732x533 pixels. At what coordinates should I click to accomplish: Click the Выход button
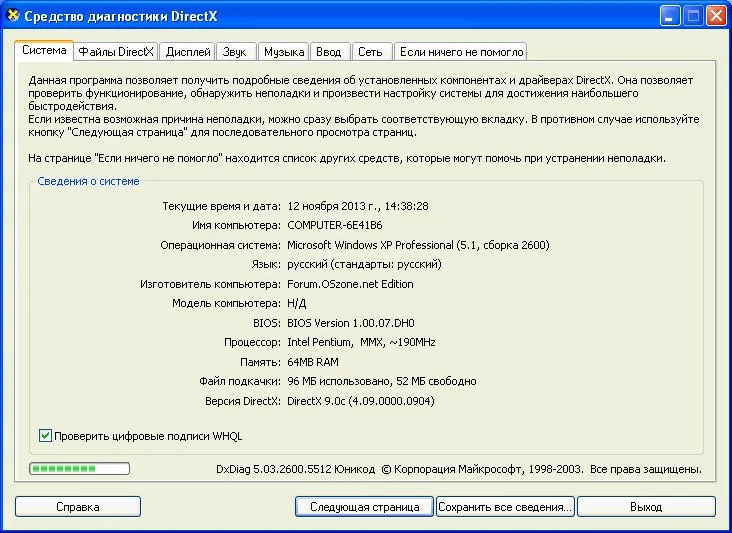(646, 507)
